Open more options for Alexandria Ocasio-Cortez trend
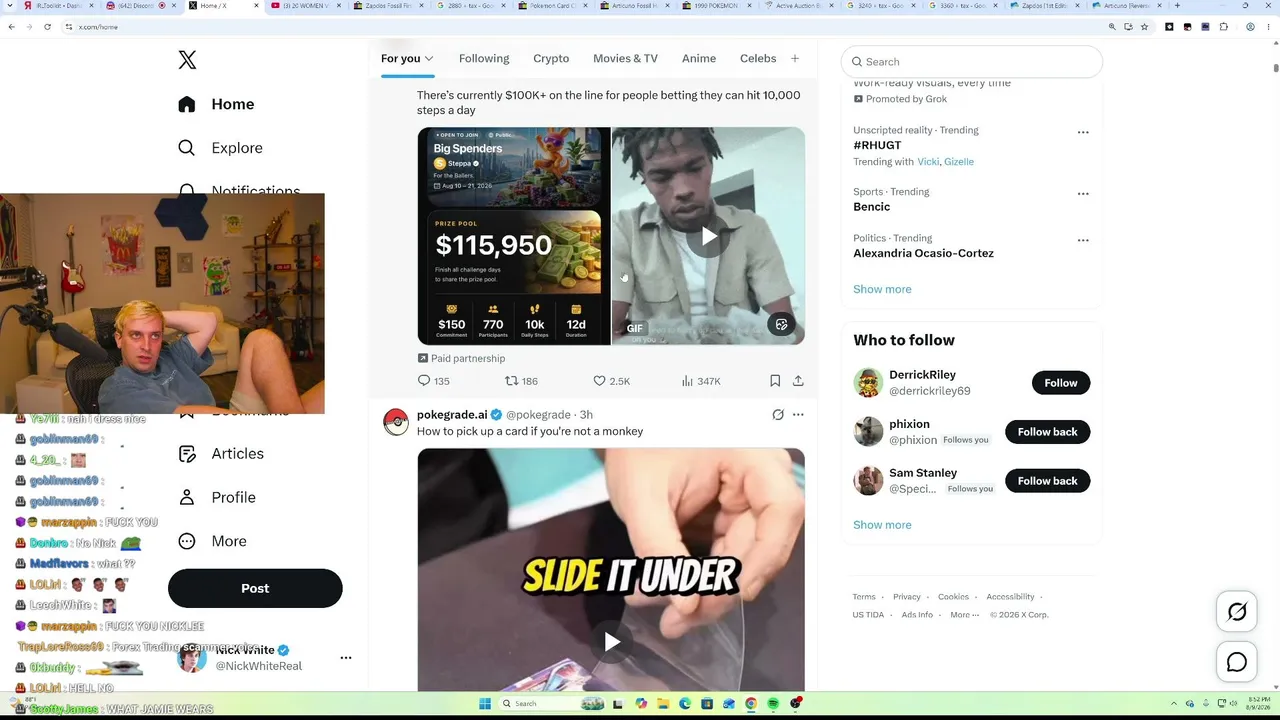 pyautogui.click(x=1083, y=241)
